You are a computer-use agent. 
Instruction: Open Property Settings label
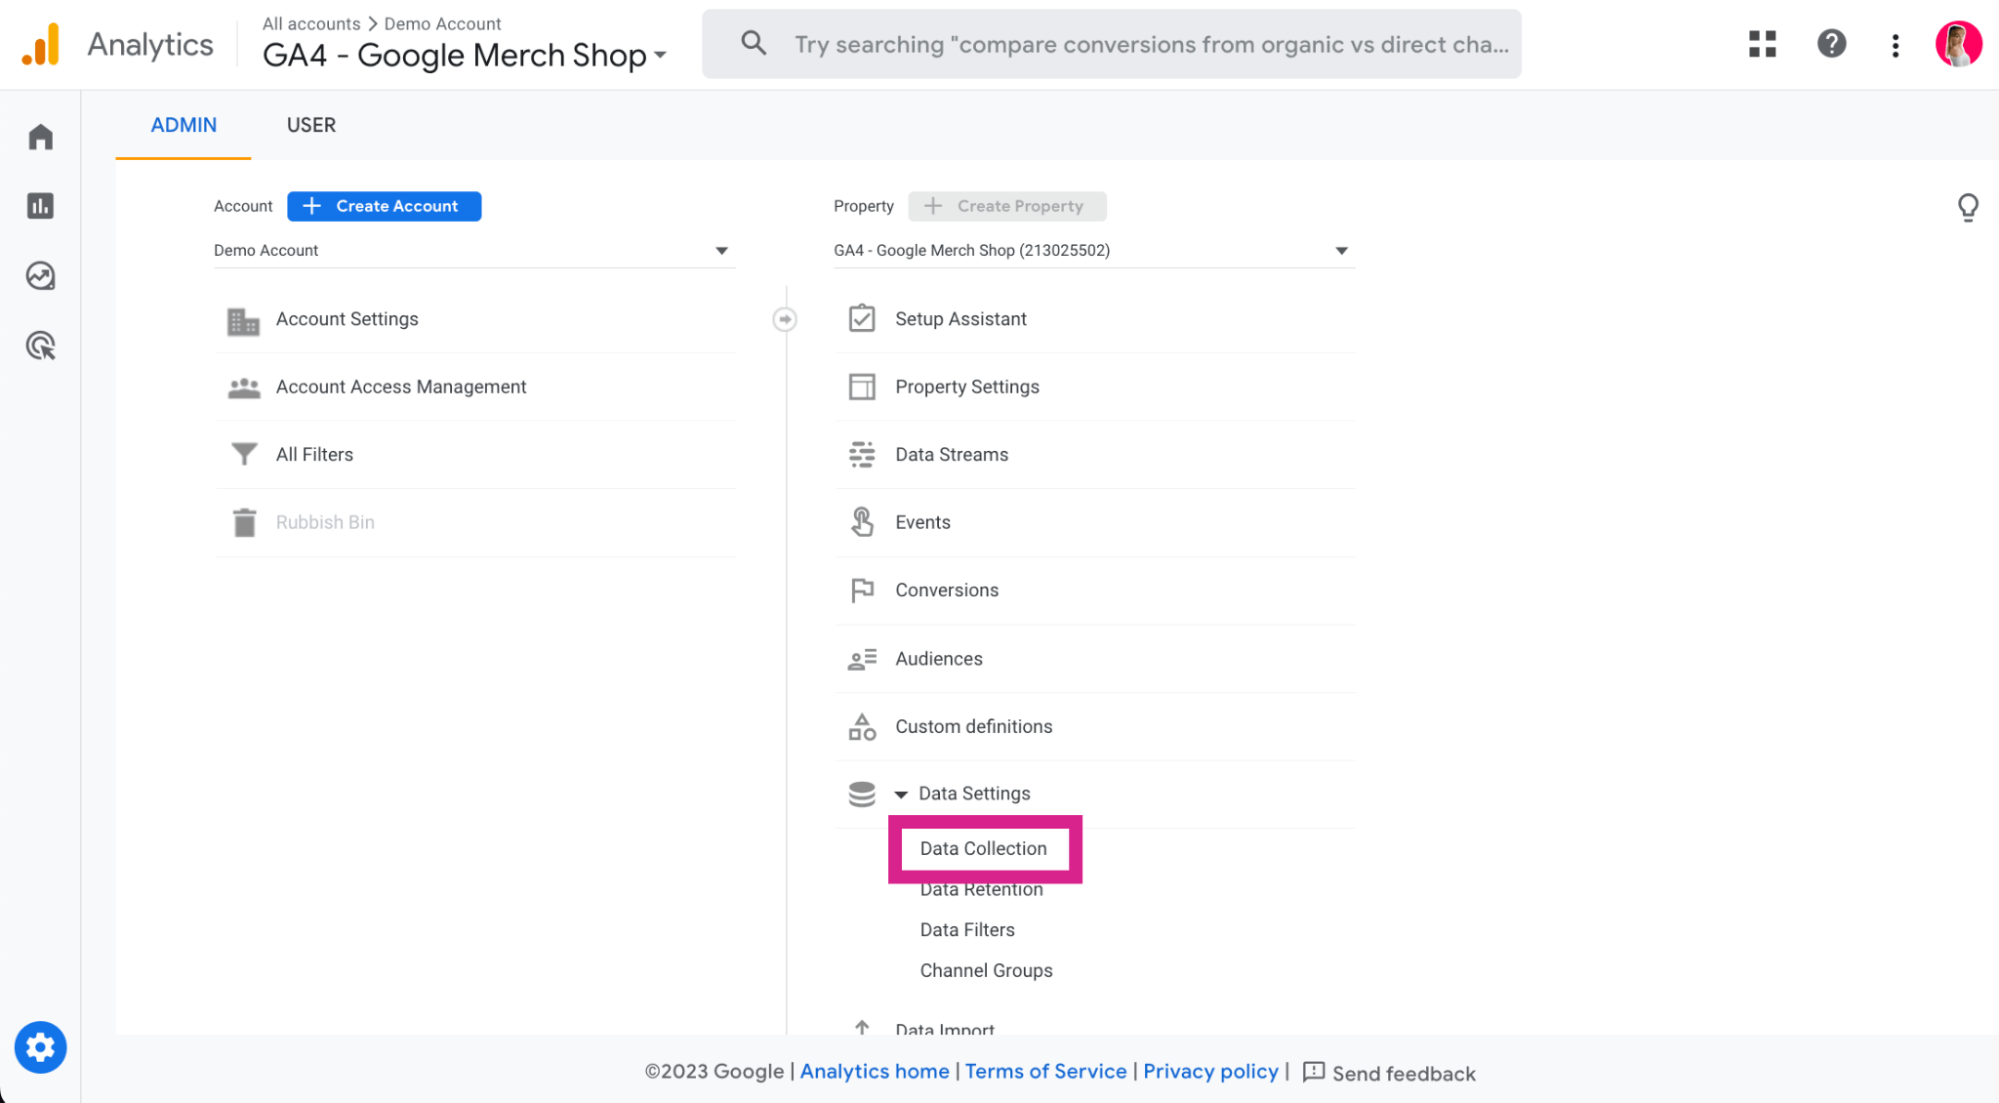coord(967,387)
